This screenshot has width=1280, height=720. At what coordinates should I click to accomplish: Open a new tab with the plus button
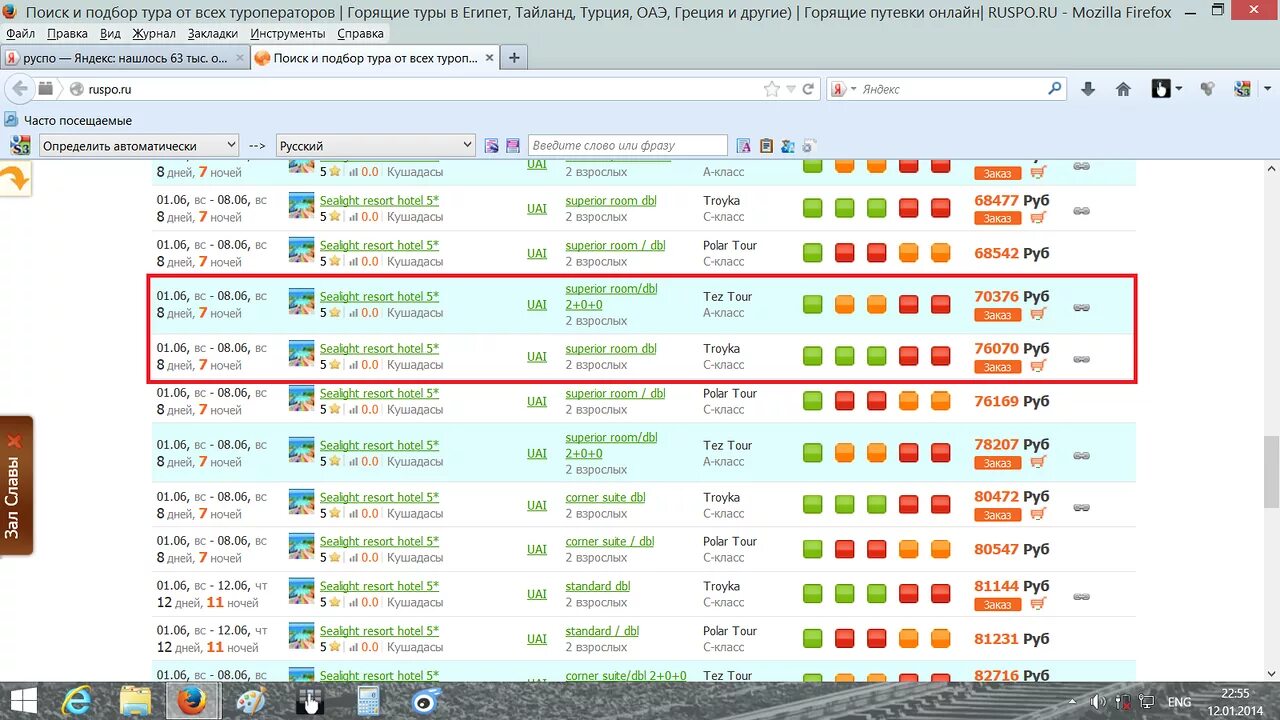[x=514, y=58]
